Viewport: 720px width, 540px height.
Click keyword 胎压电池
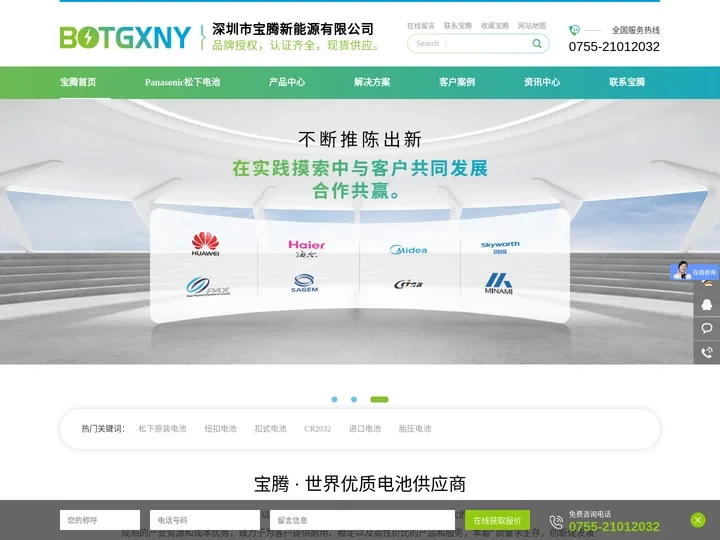click(415, 428)
